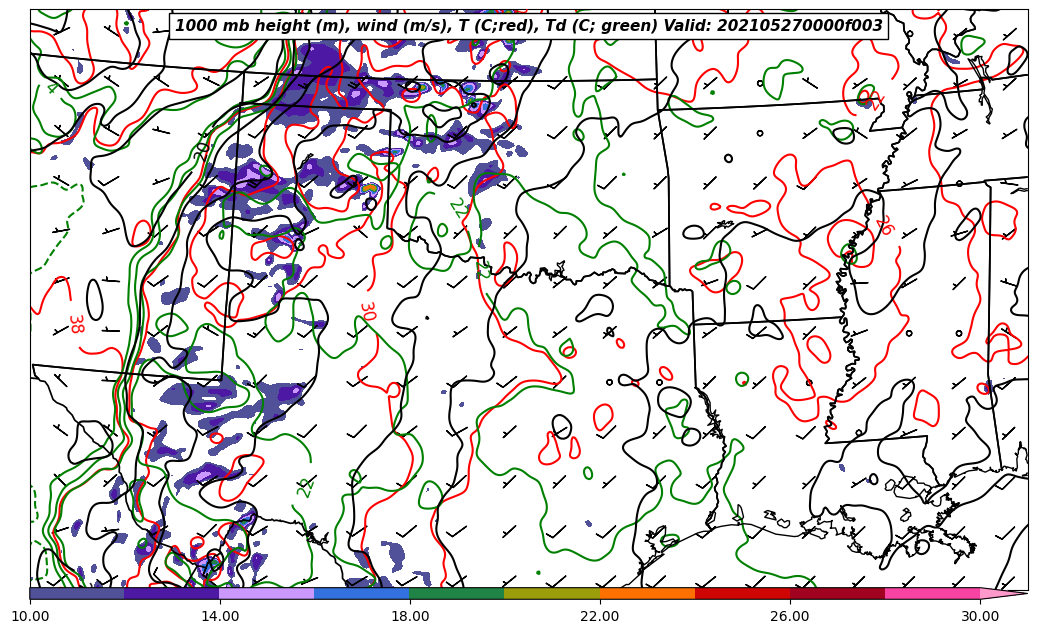1037x633 pixels.
Task: Select the 18.00 colorbar tick label
Action: click(410, 616)
